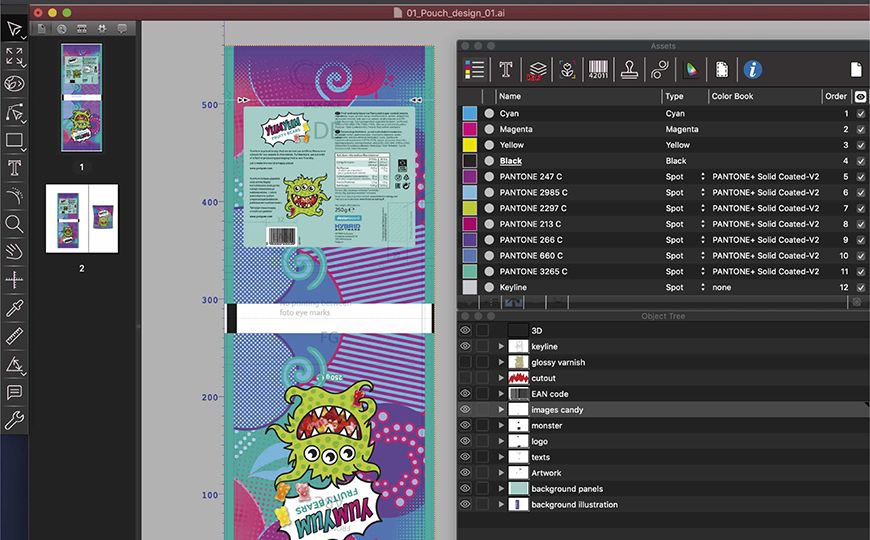
Task: Open the blue info asset view
Action: 753,69
